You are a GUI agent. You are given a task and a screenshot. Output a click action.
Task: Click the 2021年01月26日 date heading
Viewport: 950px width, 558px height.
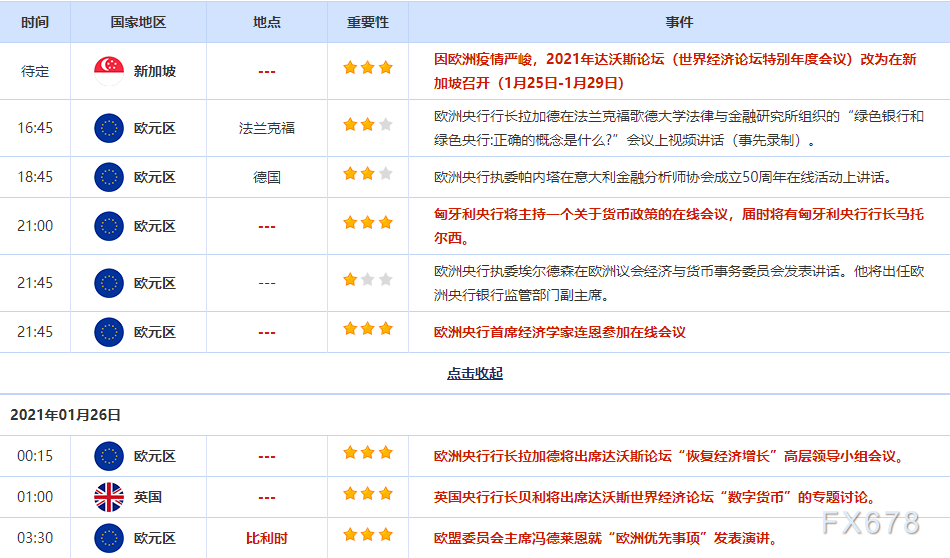tap(65, 414)
